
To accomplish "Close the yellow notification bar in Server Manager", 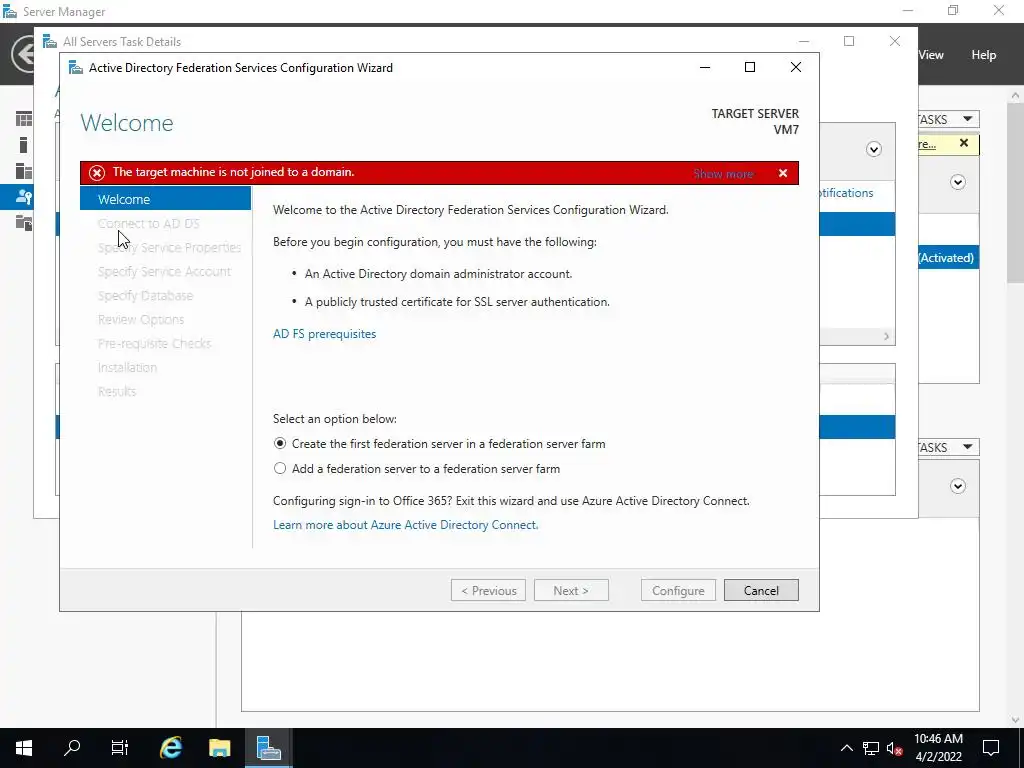I will (x=964, y=143).
